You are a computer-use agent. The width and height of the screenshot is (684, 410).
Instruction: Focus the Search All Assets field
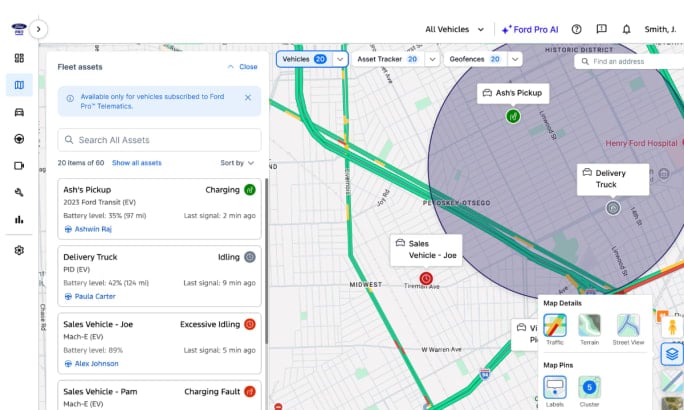coord(160,140)
